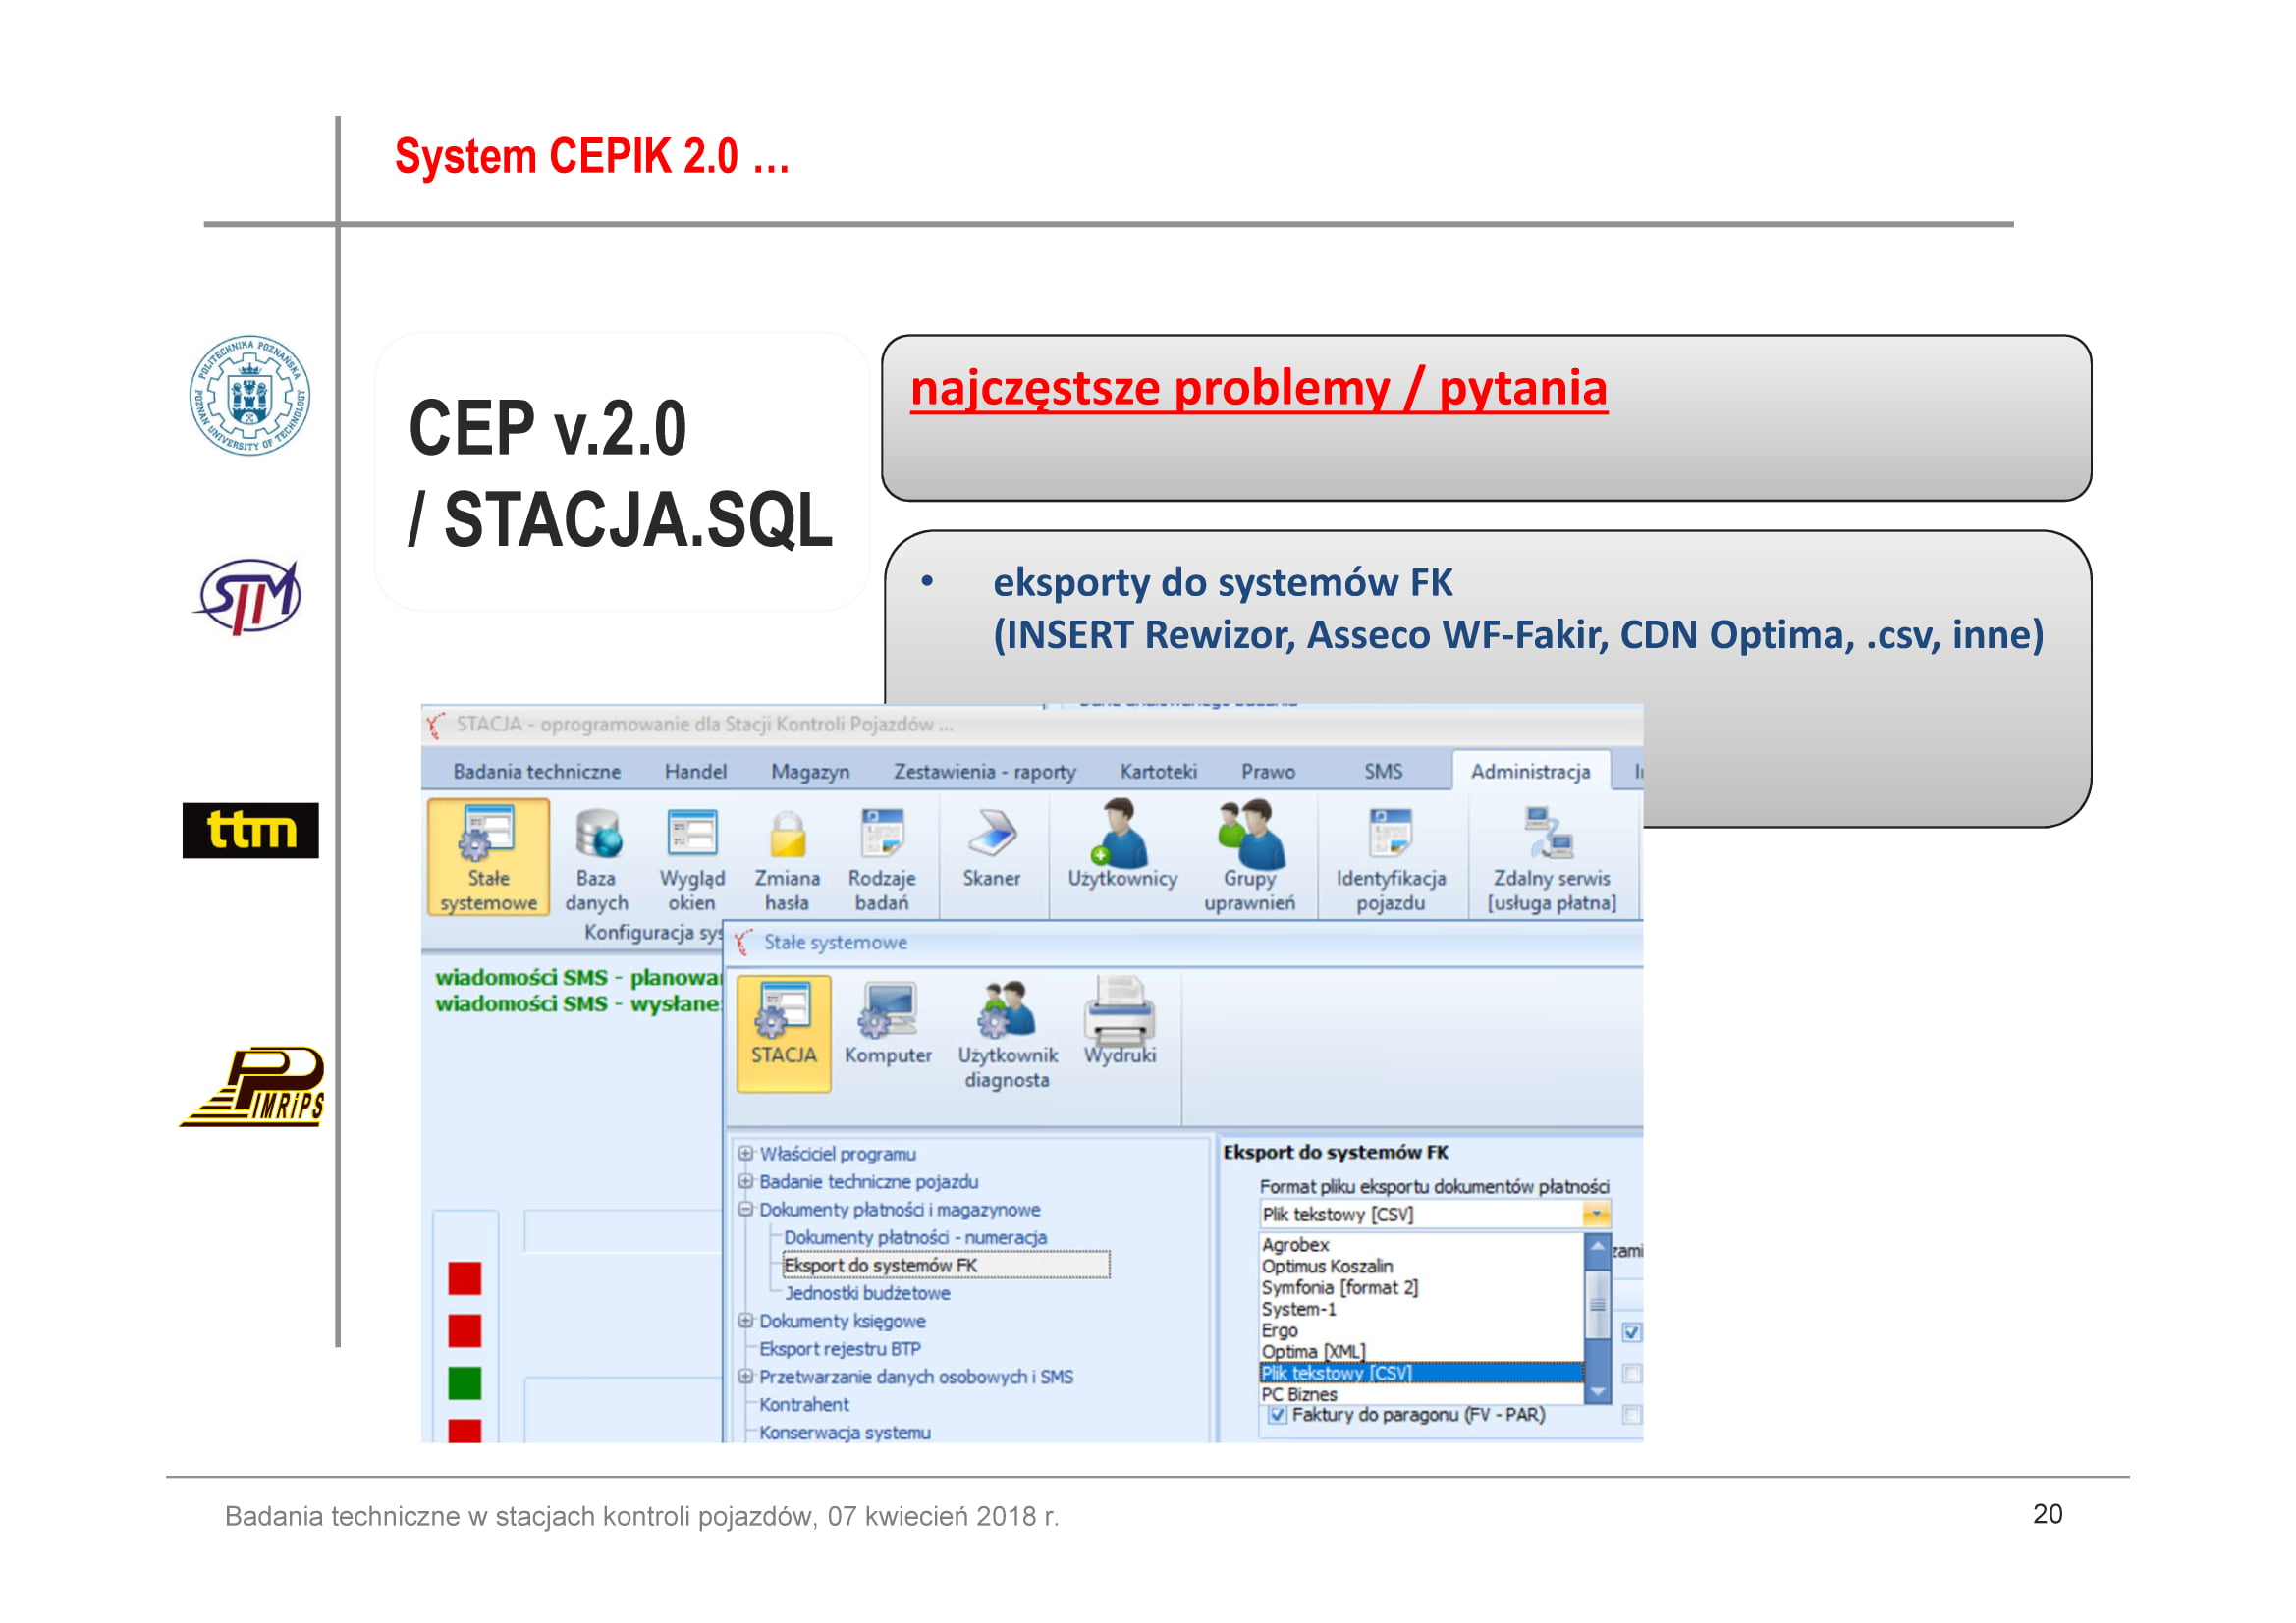Image resolution: width=2296 pixels, height=1623 pixels.
Task: Start Zdalny serwis paid service
Action: click(1551, 860)
